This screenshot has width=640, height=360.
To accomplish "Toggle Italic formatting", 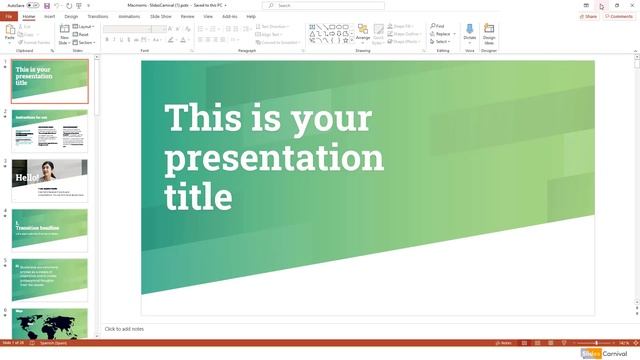I will tap(114, 40).
